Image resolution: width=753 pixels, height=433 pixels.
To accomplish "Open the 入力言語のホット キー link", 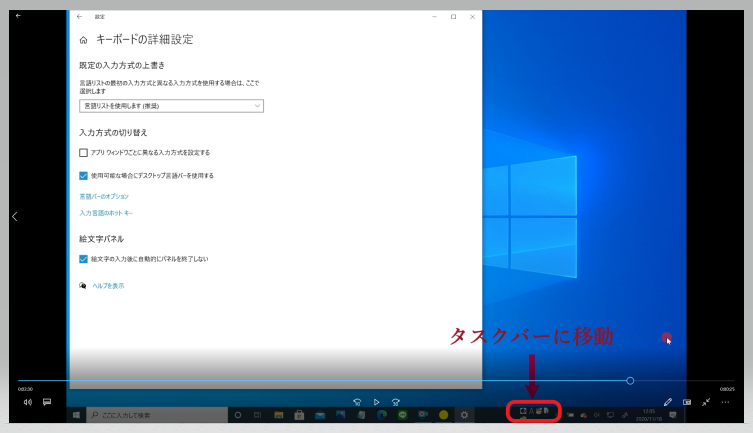I will pyautogui.click(x=106, y=213).
